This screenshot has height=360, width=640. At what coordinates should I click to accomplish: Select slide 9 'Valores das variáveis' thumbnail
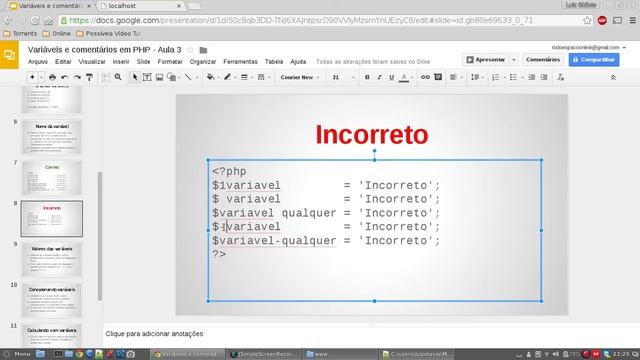click(x=52, y=259)
